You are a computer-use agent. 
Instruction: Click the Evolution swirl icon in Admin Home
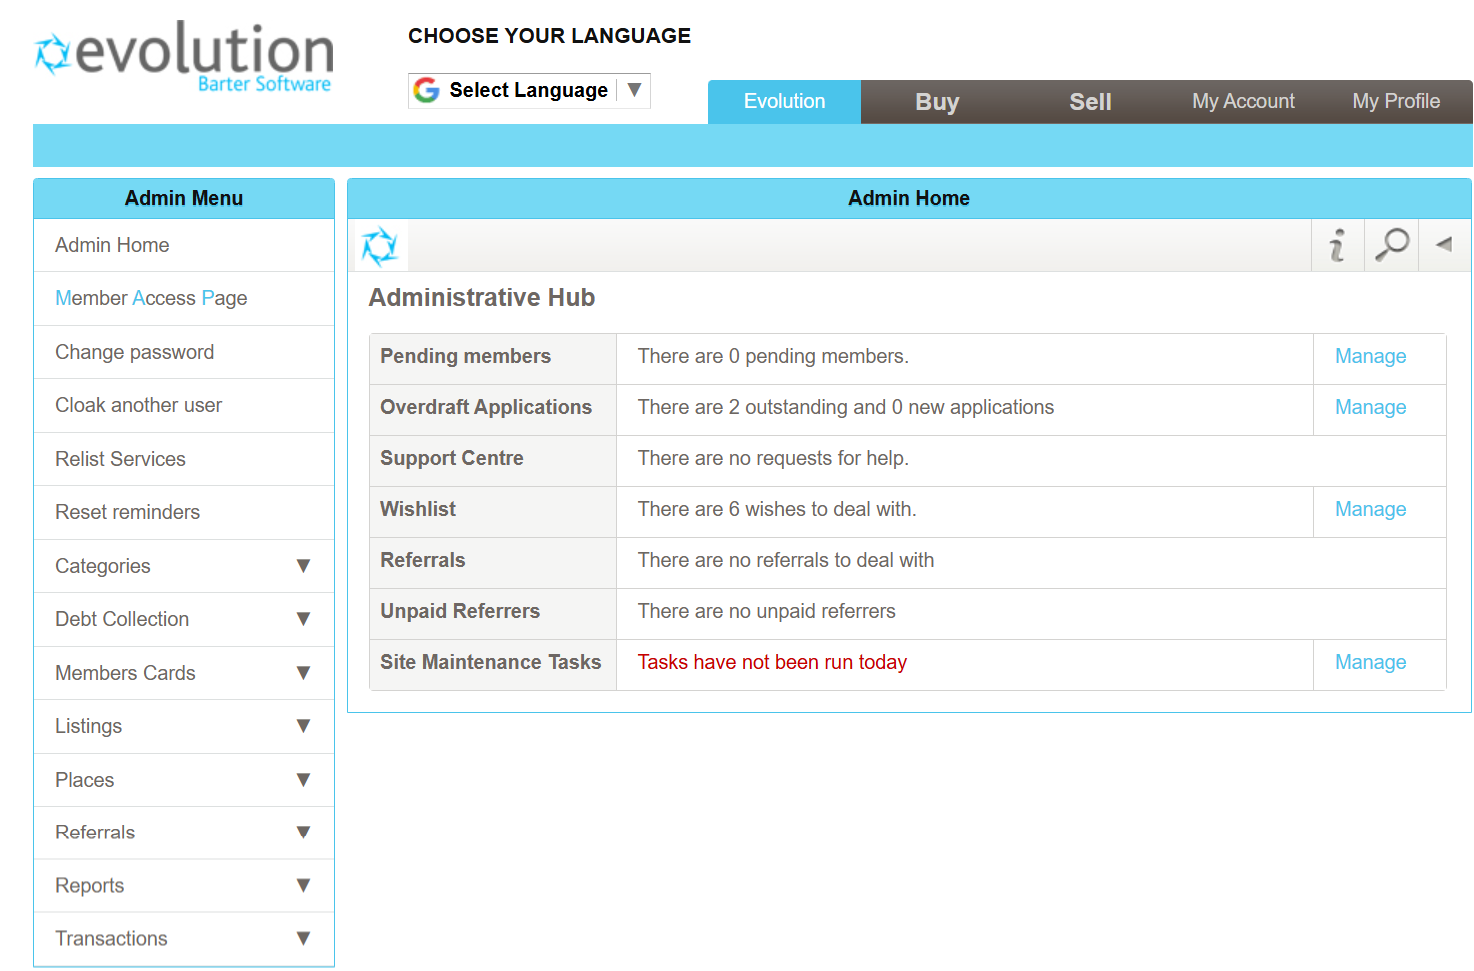pyautogui.click(x=380, y=246)
